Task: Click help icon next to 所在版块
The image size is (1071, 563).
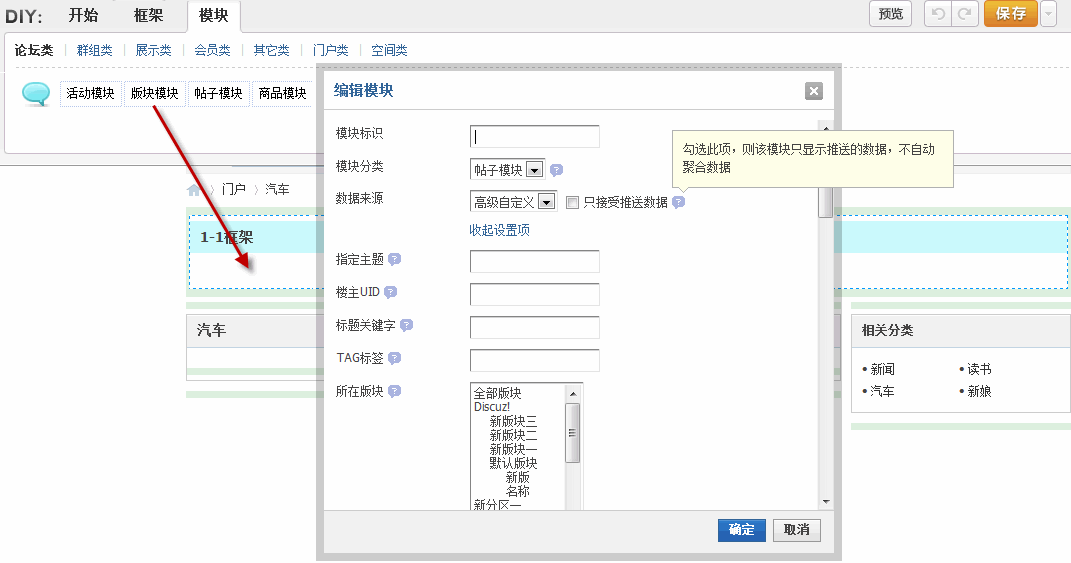Action: coord(394,391)
